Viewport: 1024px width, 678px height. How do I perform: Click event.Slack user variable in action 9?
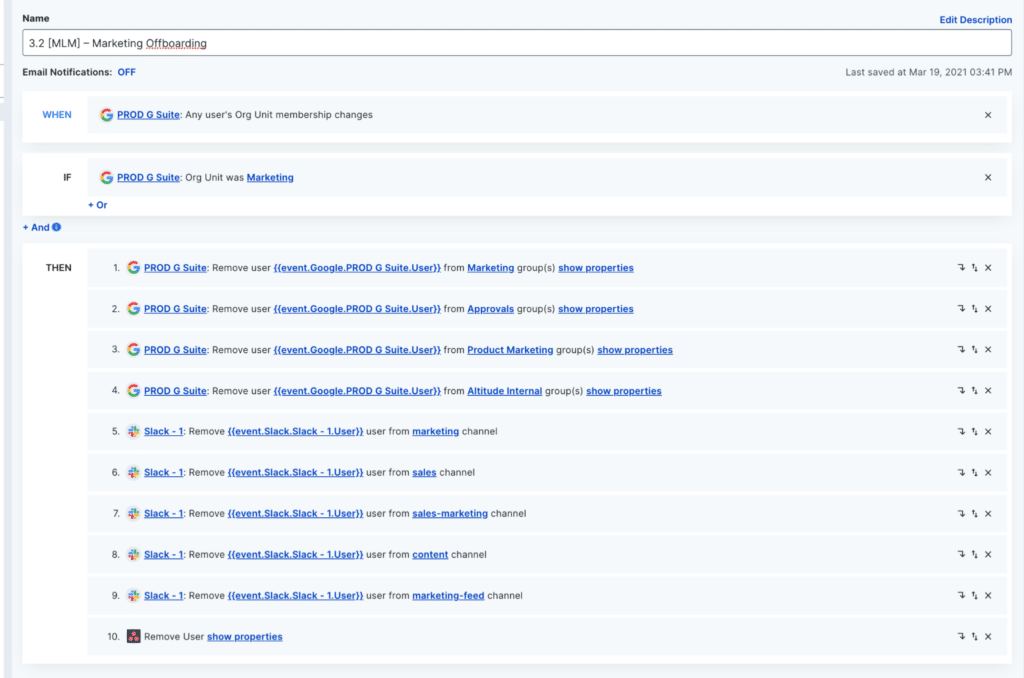pos(295,596)
